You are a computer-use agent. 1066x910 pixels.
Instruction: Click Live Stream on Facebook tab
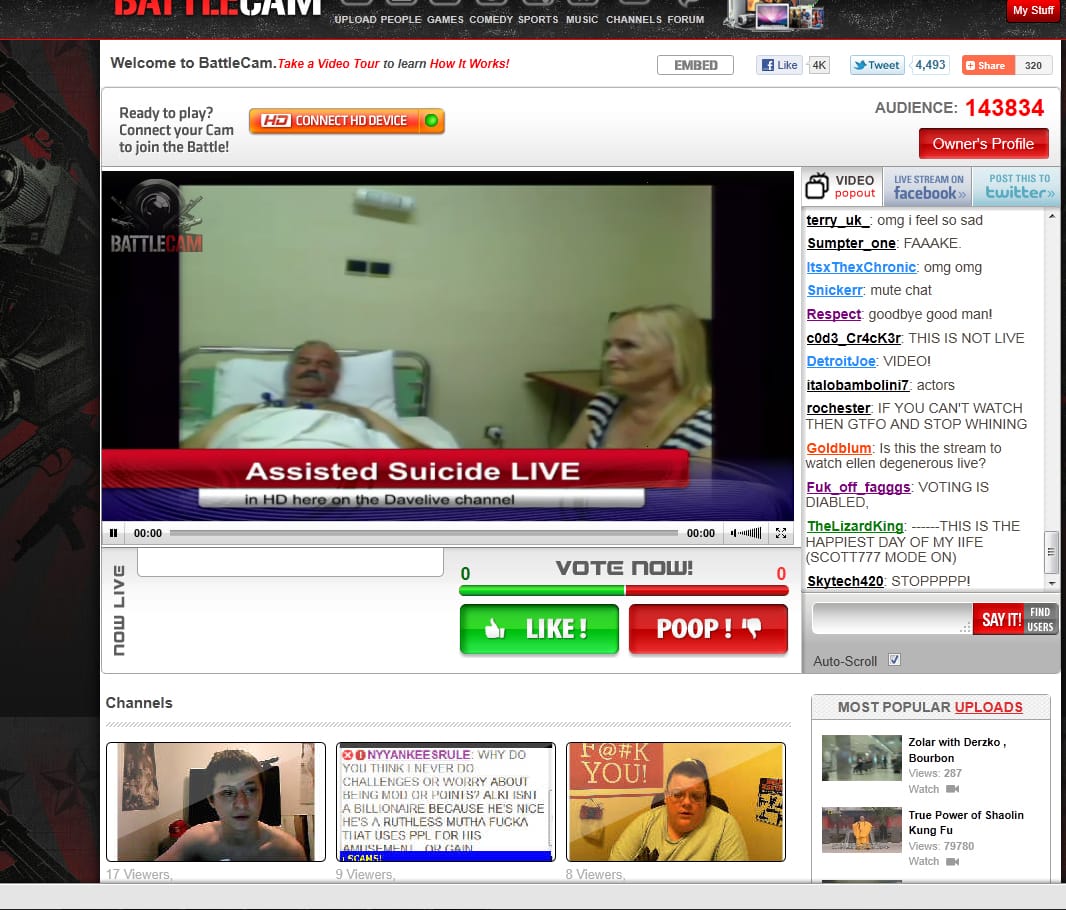(928, 186)
